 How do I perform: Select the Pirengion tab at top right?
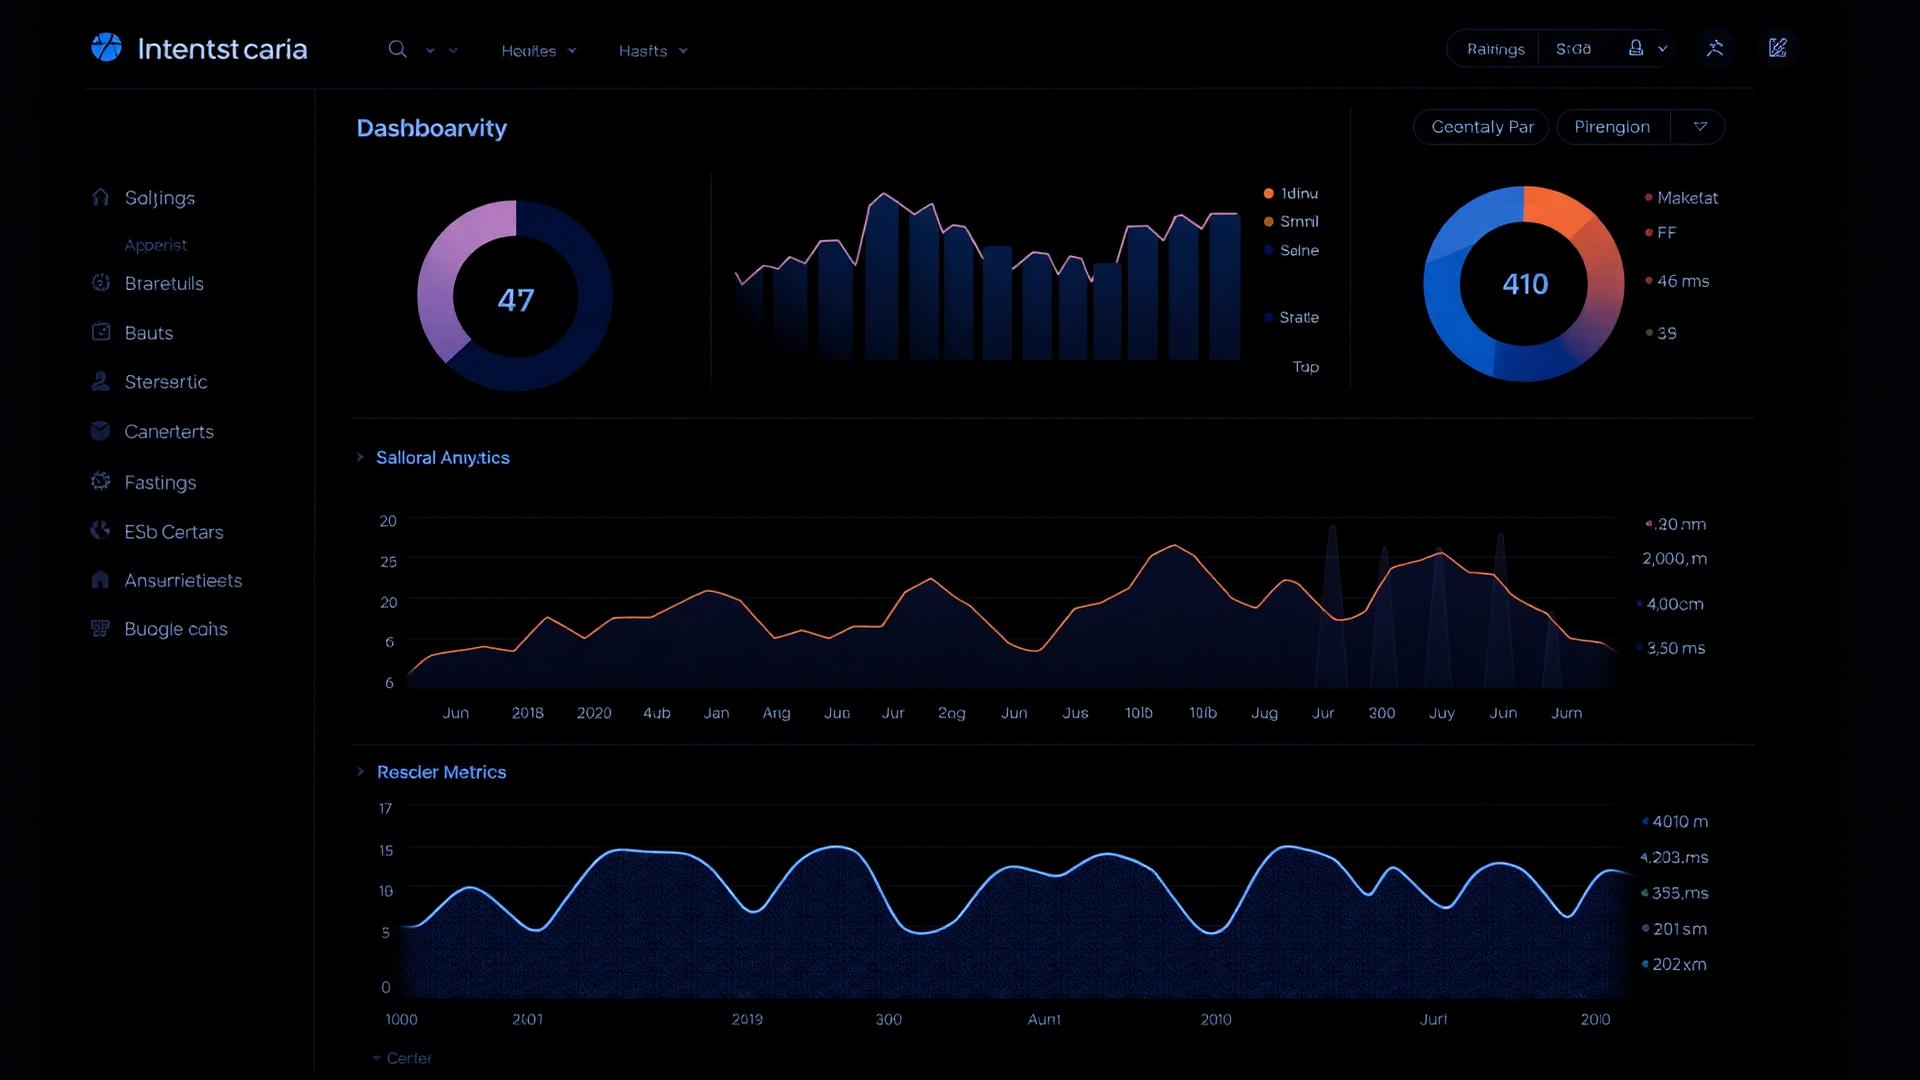(1611, 126)
